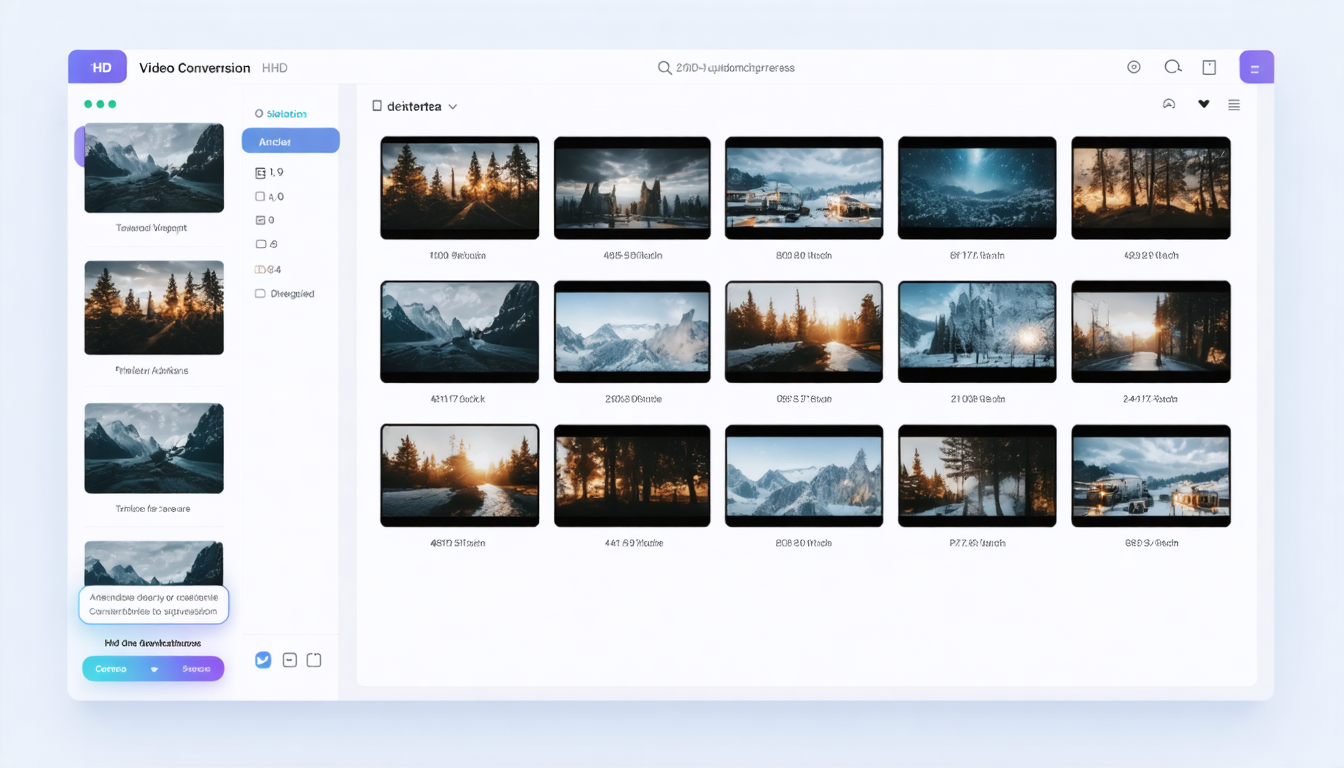Click the orange icon beside '34'
Viewport: 1344px width, 768px height.
260,270
